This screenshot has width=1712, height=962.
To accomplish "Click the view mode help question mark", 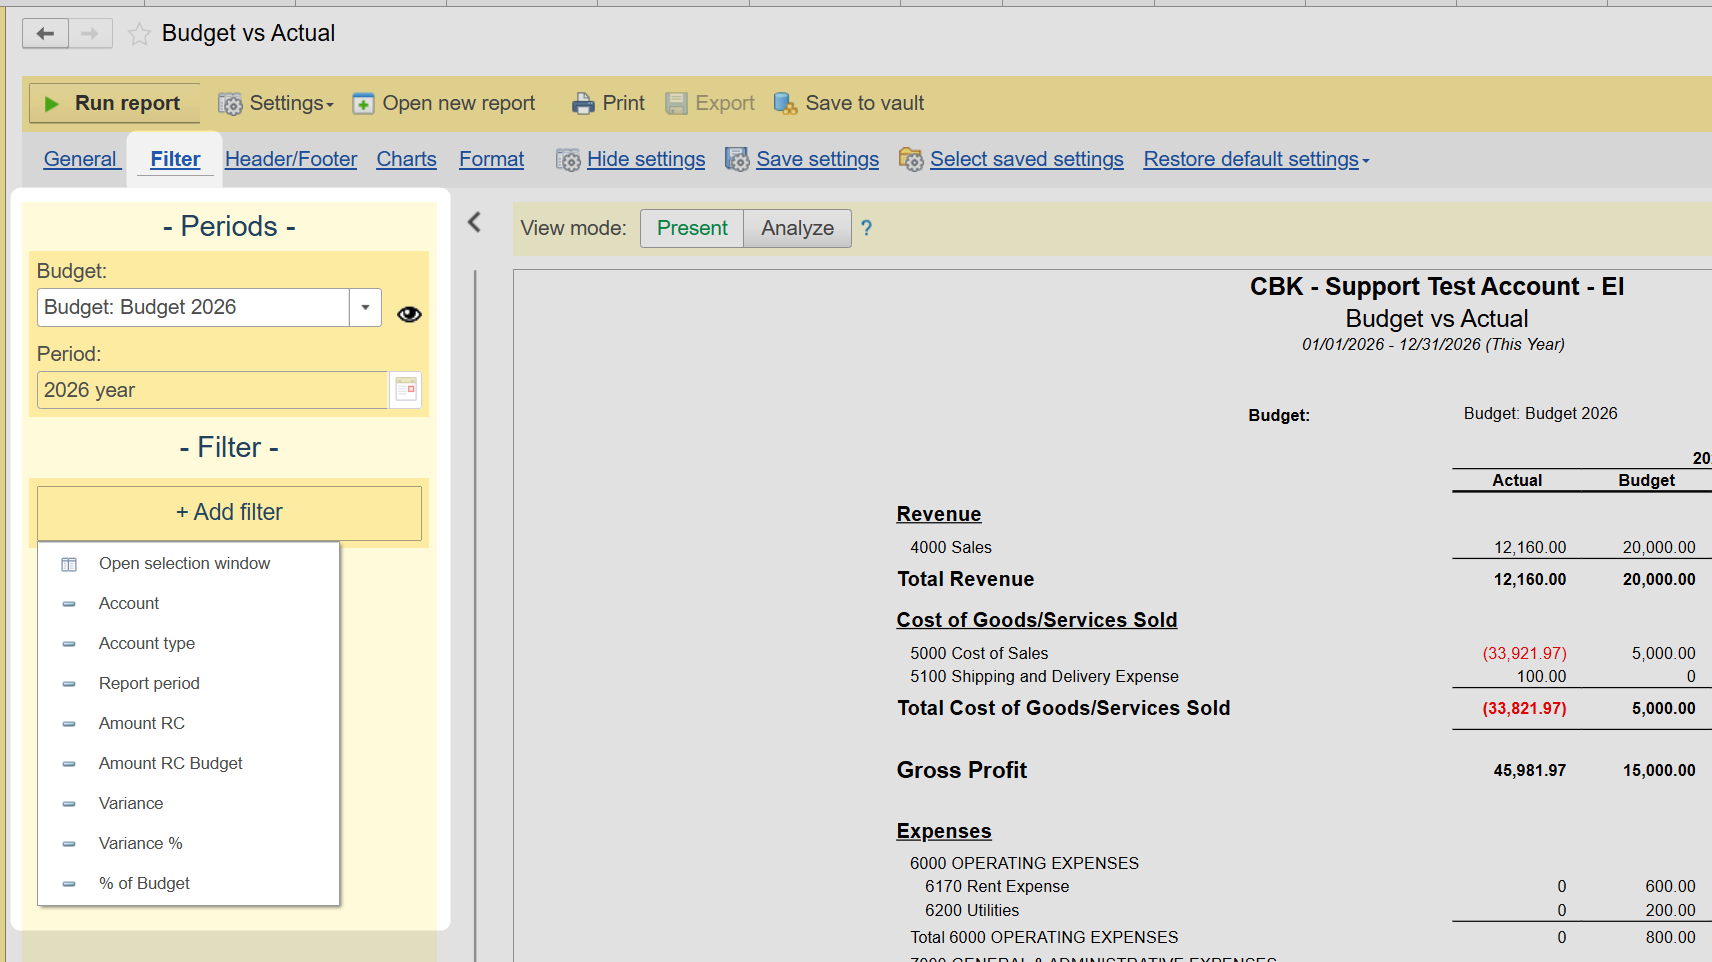I will (866, 228).
